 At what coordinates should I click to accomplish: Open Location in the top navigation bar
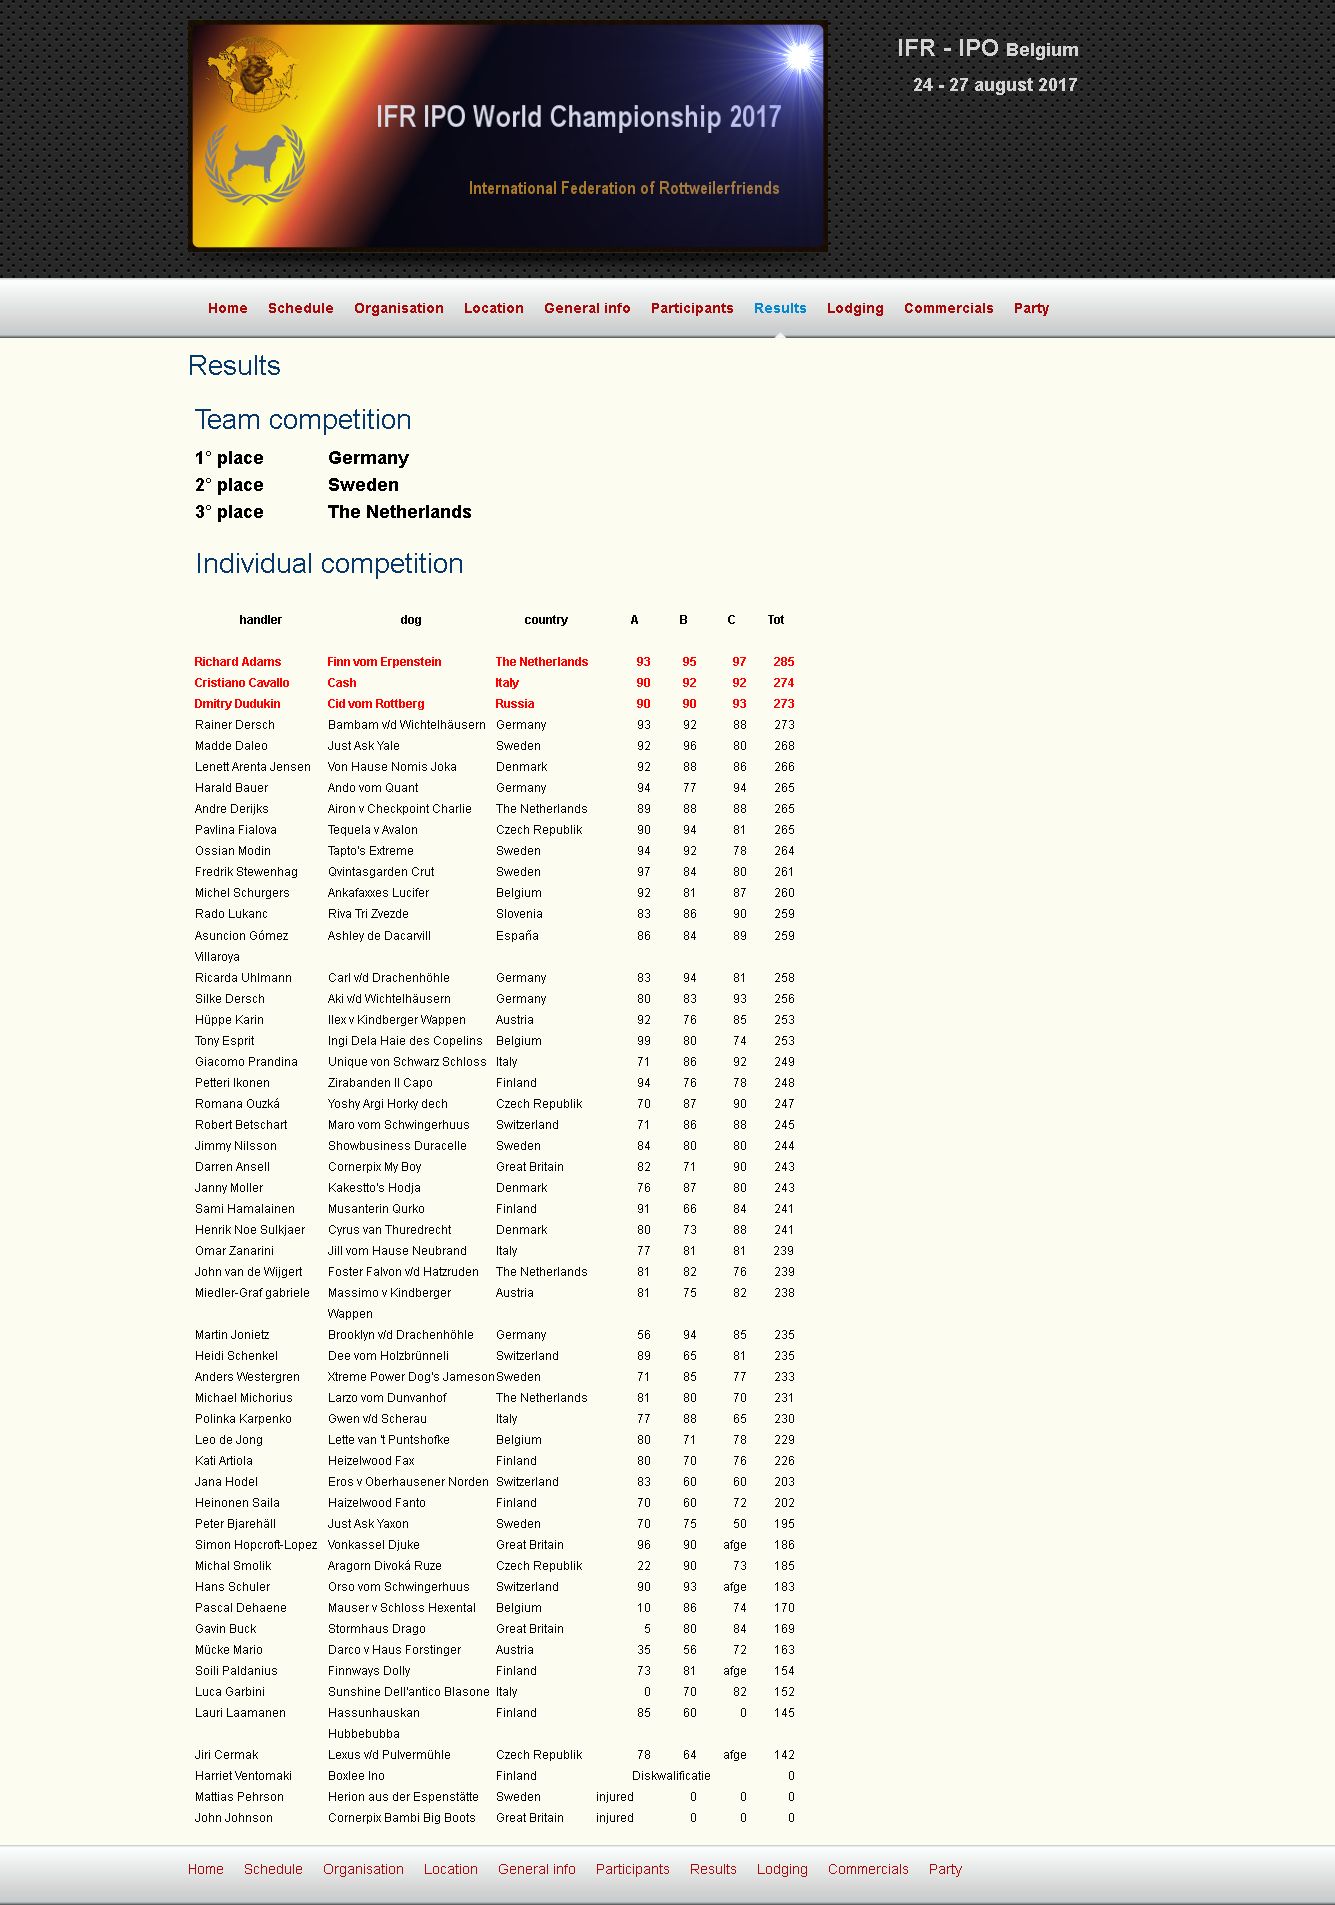(x=493, y=308)
